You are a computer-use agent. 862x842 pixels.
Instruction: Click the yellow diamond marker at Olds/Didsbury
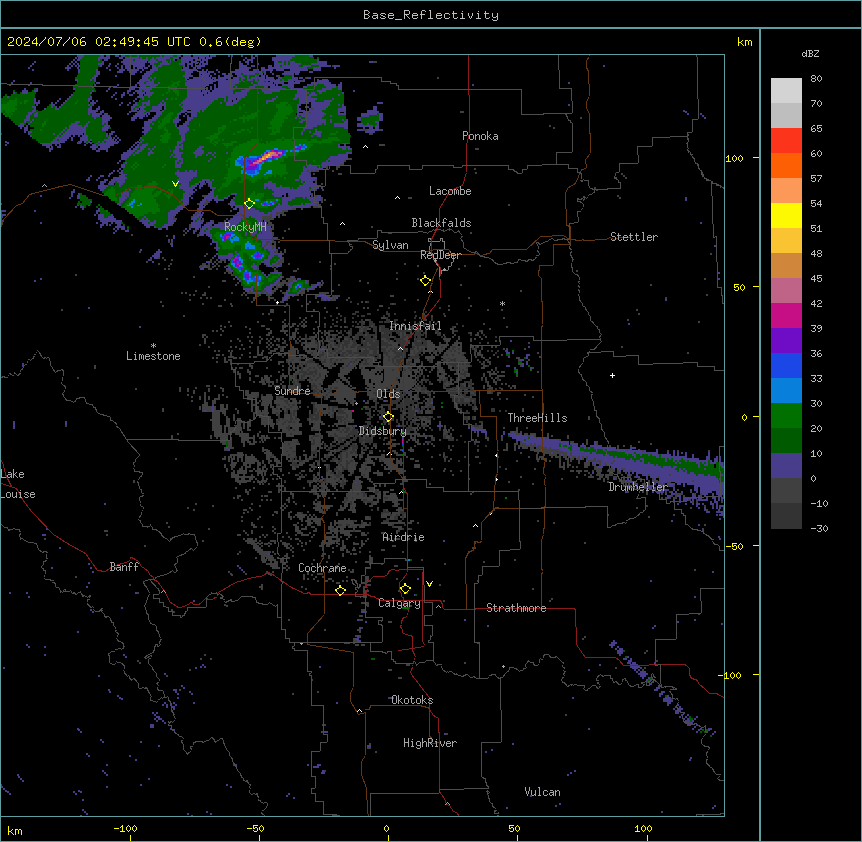tap(388, 417)
